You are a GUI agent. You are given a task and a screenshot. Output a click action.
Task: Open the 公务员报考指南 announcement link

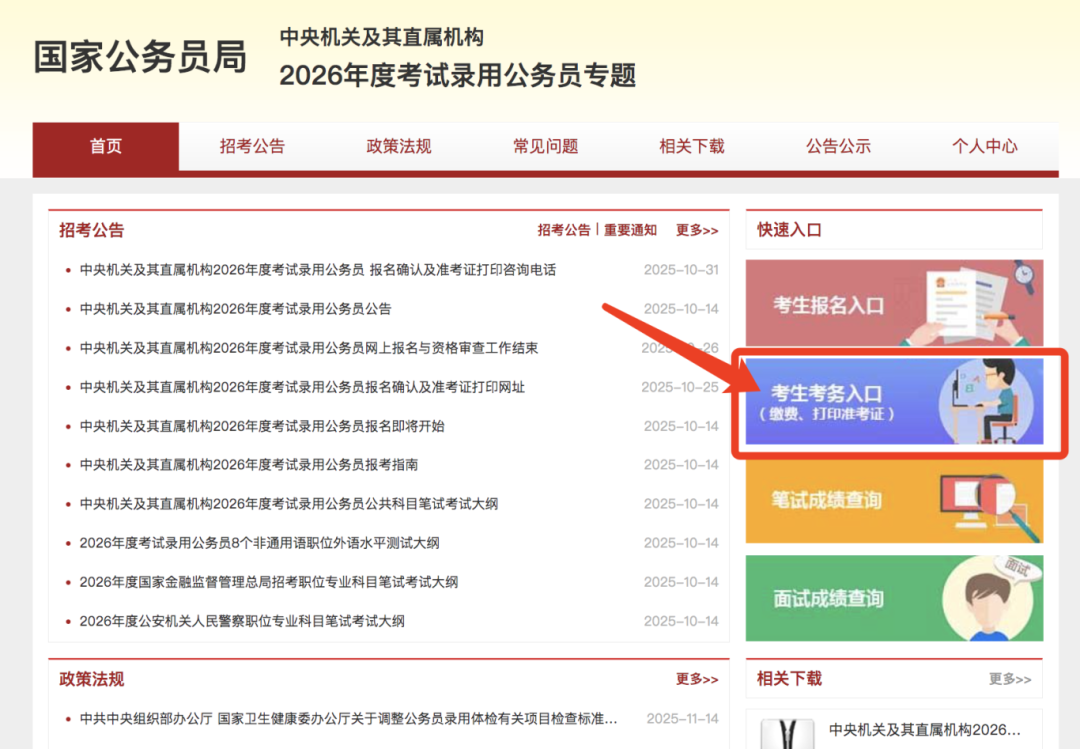click(249, 465)
